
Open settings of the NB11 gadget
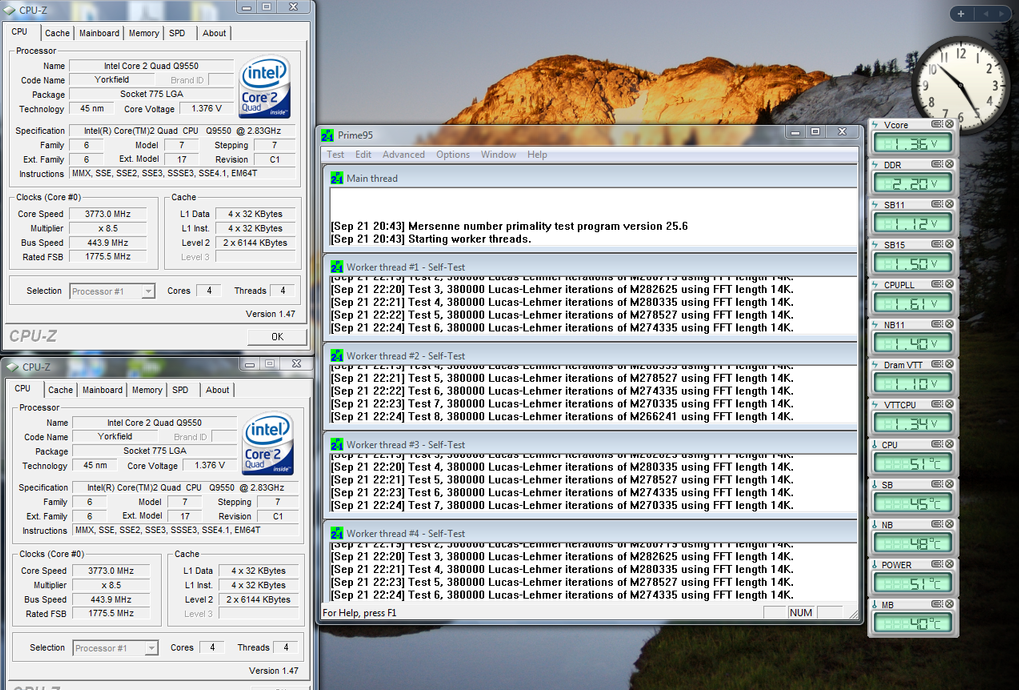[x=937, y=324]
